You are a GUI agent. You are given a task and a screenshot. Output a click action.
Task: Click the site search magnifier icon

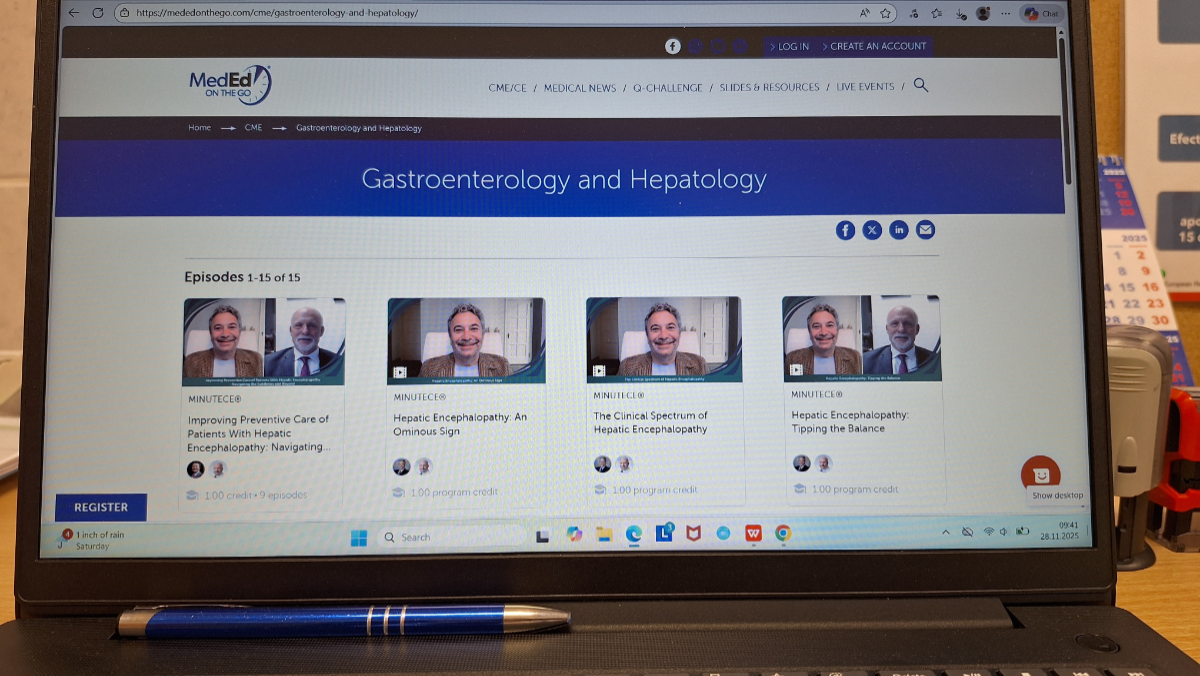click(x=921, y=86)
